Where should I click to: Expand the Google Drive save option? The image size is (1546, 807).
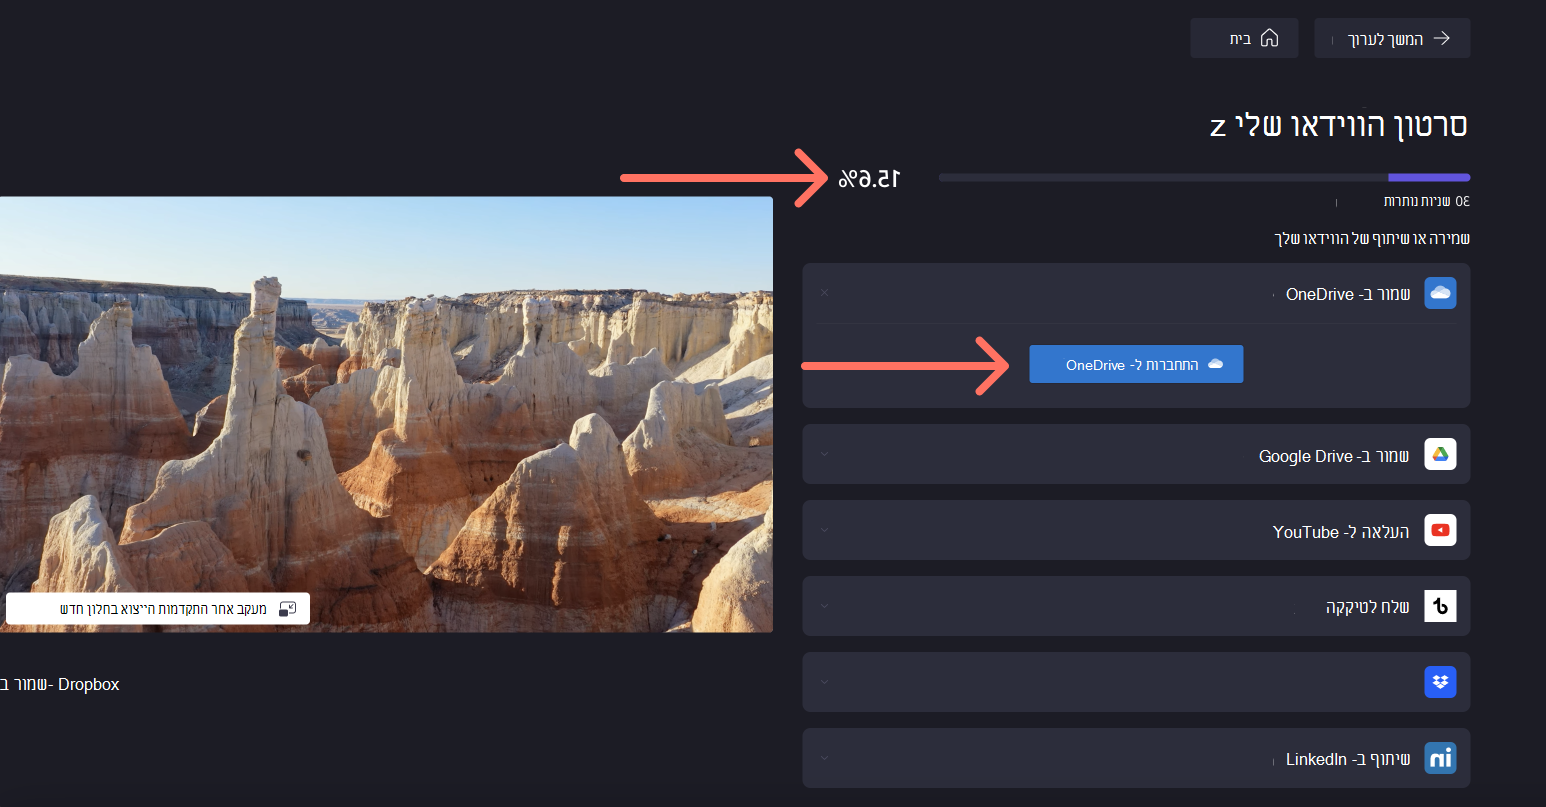(x=824, y=454)
